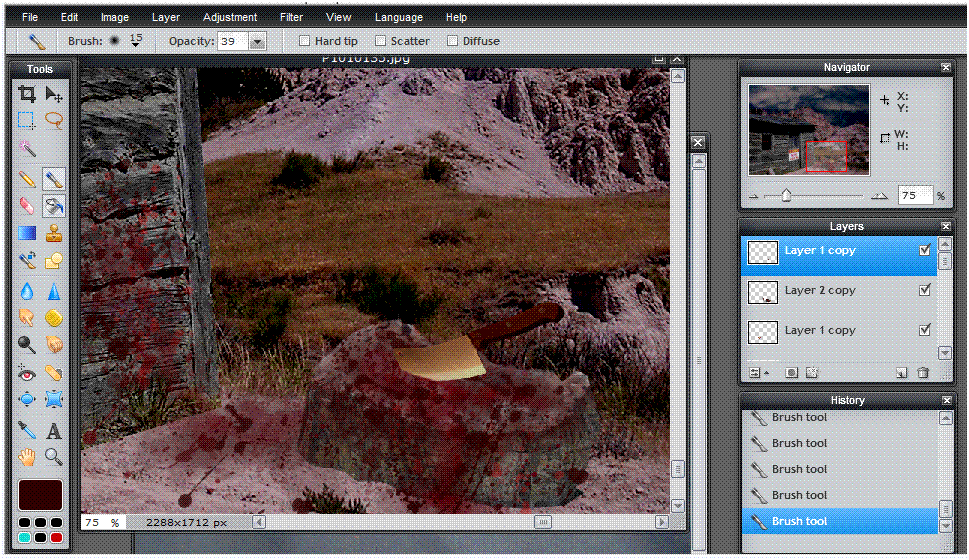Open the Adjustment menu

point(230,17)
